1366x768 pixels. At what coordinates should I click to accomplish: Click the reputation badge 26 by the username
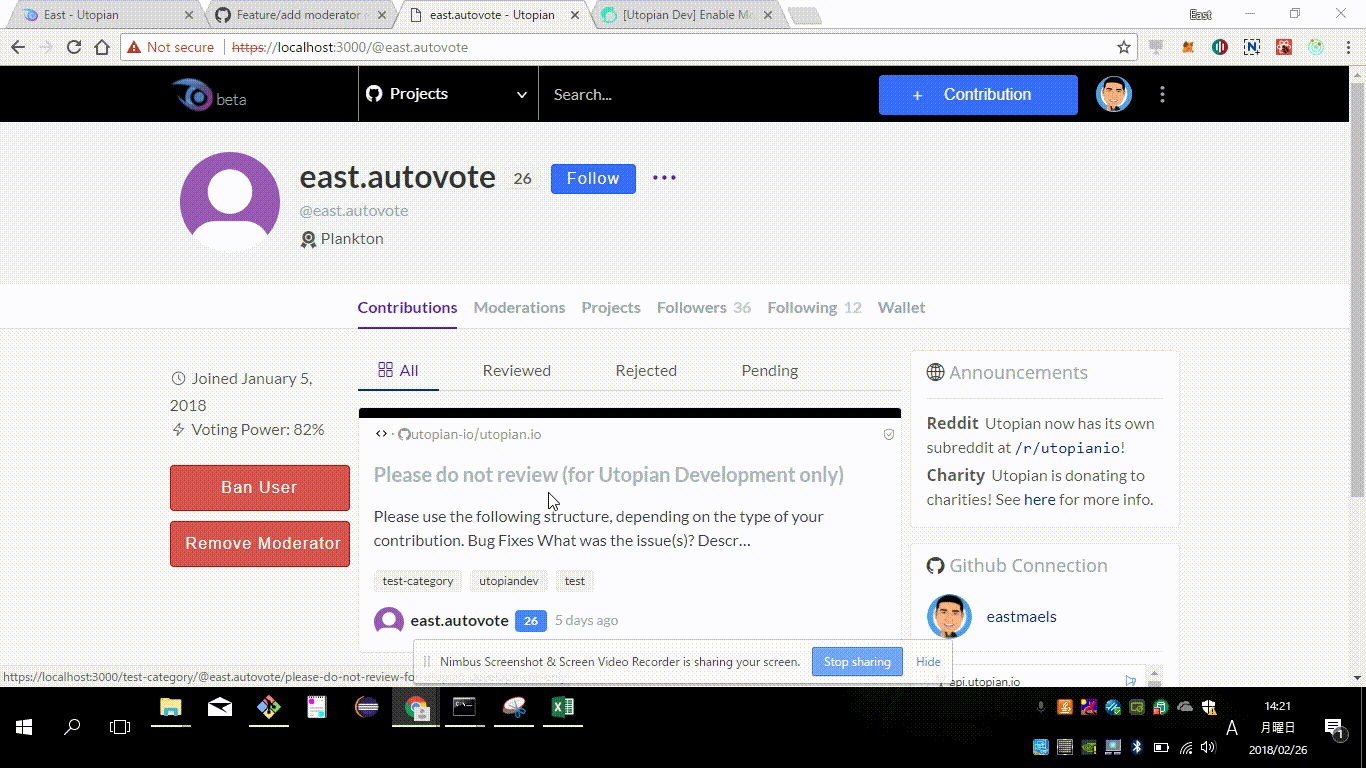coord(522,179)
